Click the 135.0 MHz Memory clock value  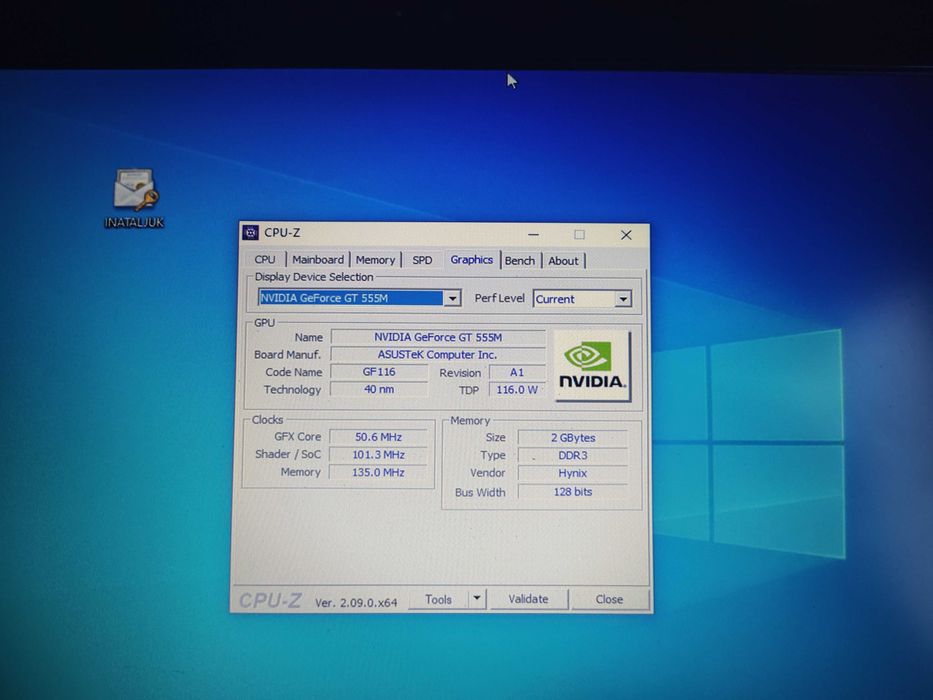[378, 473]
